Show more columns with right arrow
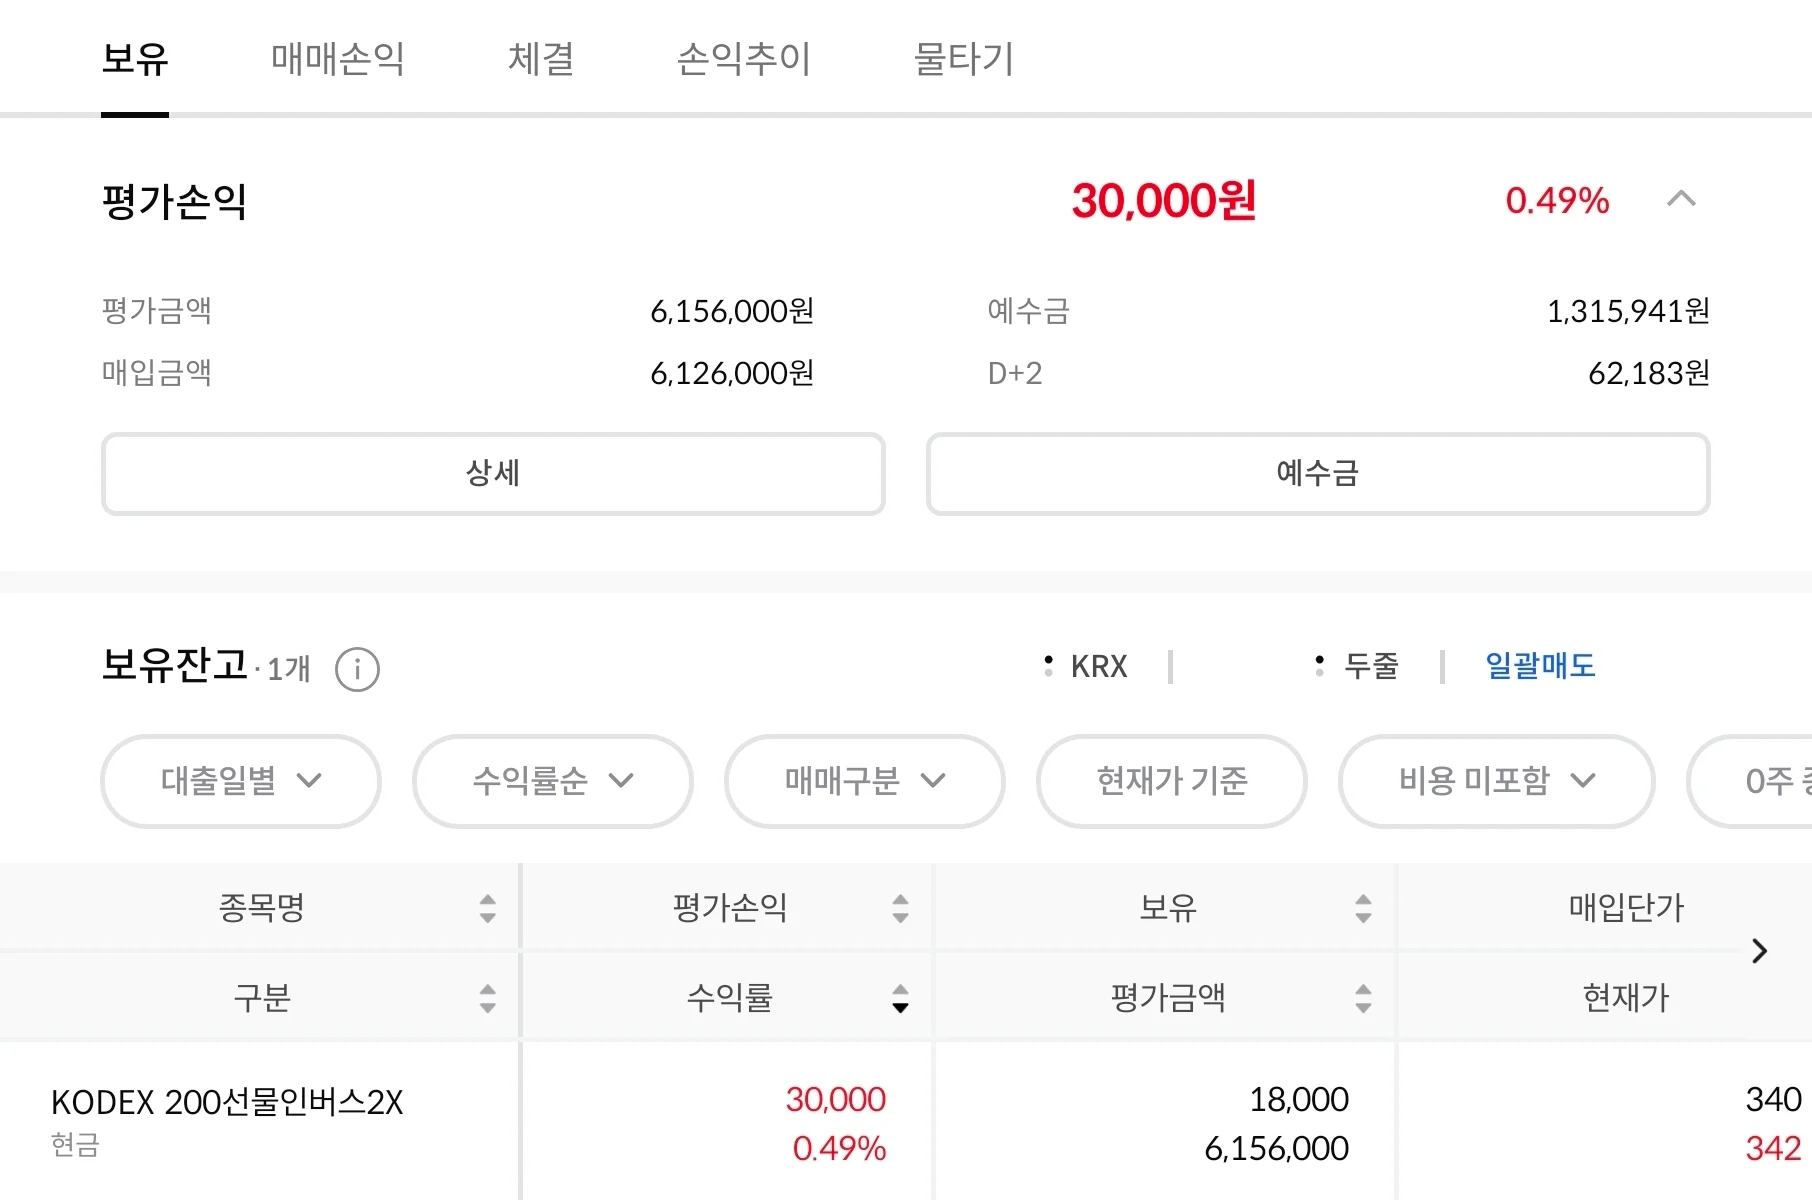 [x=1760, y=951]
